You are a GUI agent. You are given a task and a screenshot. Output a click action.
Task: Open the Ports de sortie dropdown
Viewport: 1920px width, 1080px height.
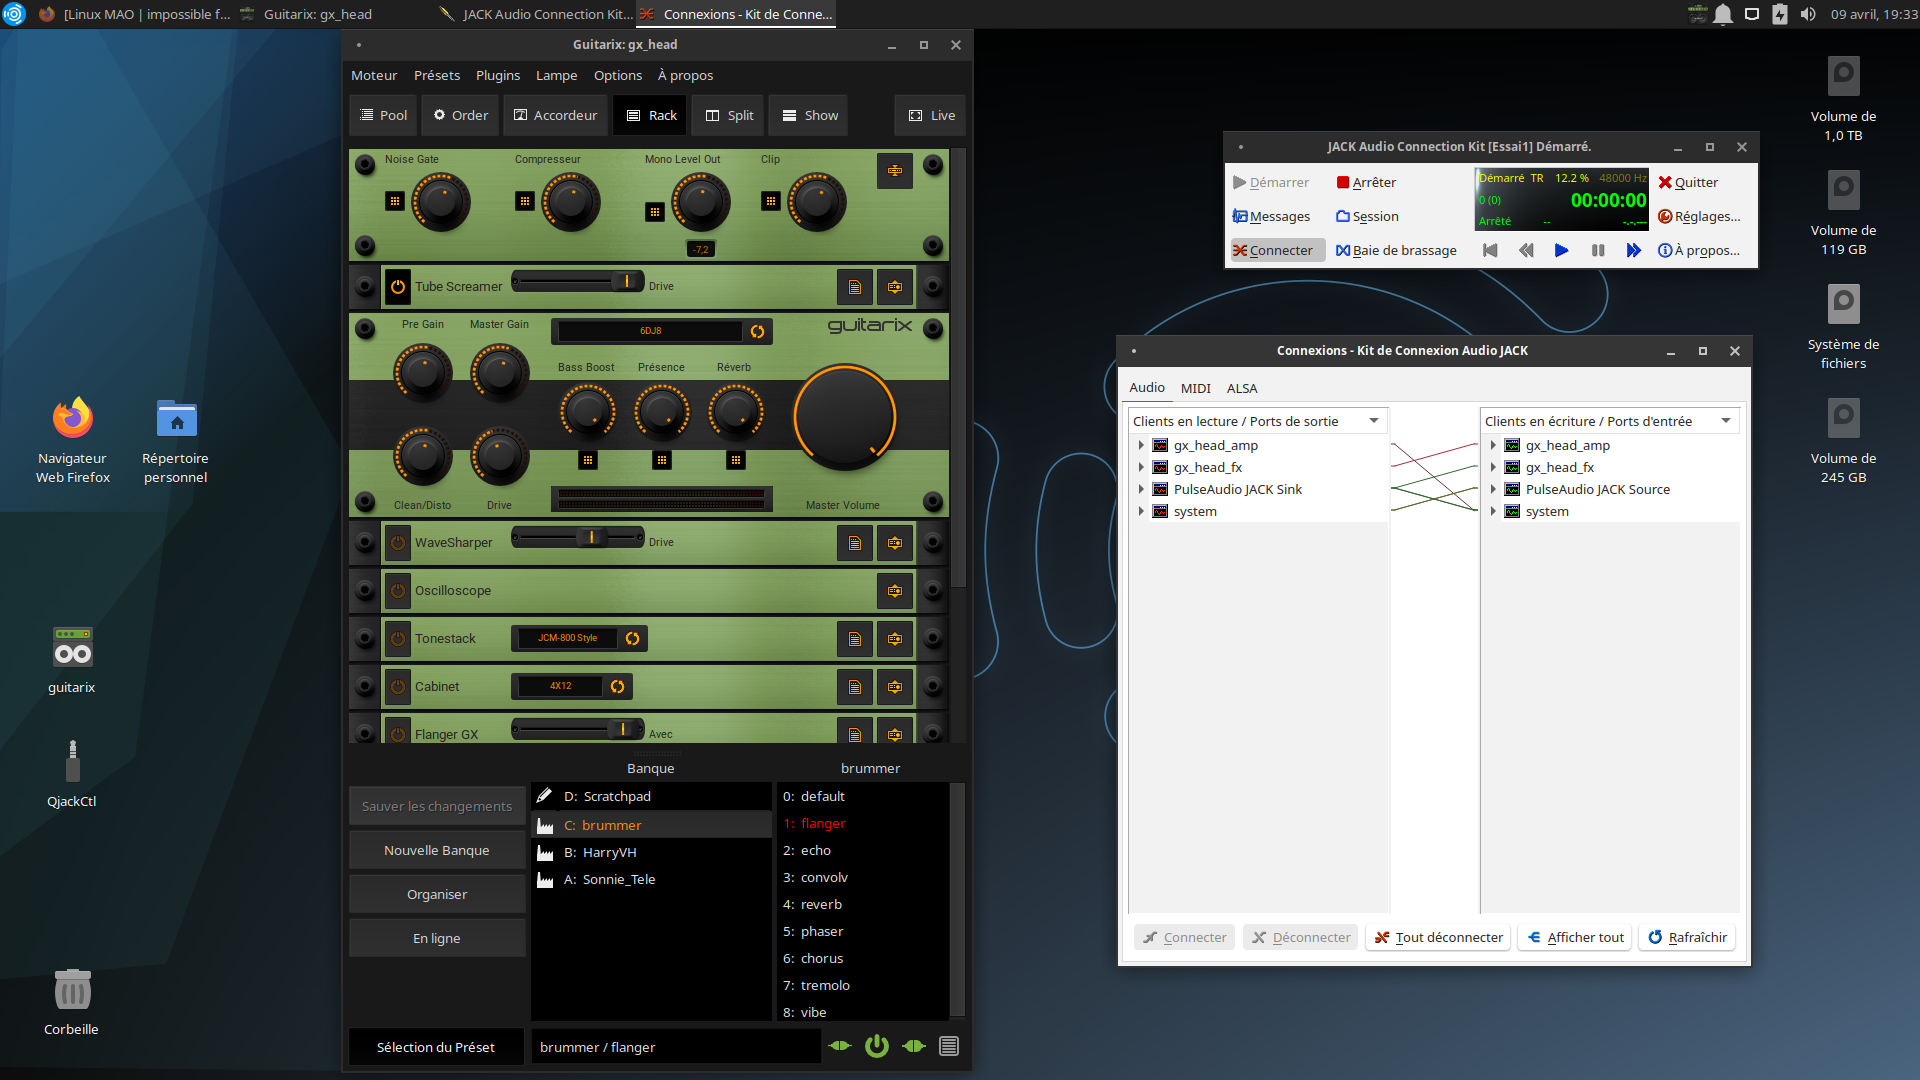(1374, 421)
